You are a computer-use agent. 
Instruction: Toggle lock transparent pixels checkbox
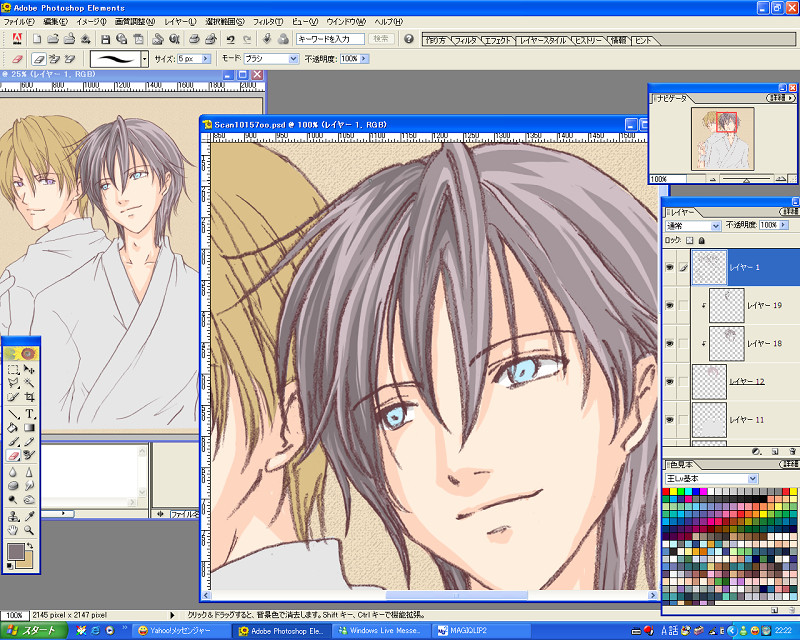pyautogui.click(x=690, y=240)
